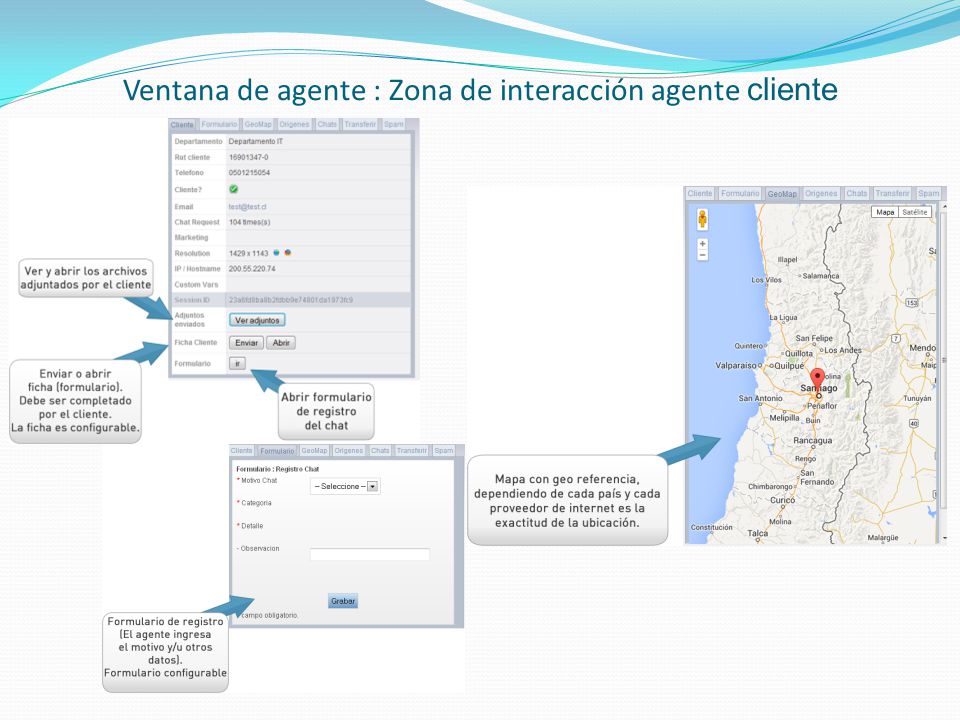The image size is (960, 720).
Task: Zoom in with the map plus button
Action: tap(702, 244)
